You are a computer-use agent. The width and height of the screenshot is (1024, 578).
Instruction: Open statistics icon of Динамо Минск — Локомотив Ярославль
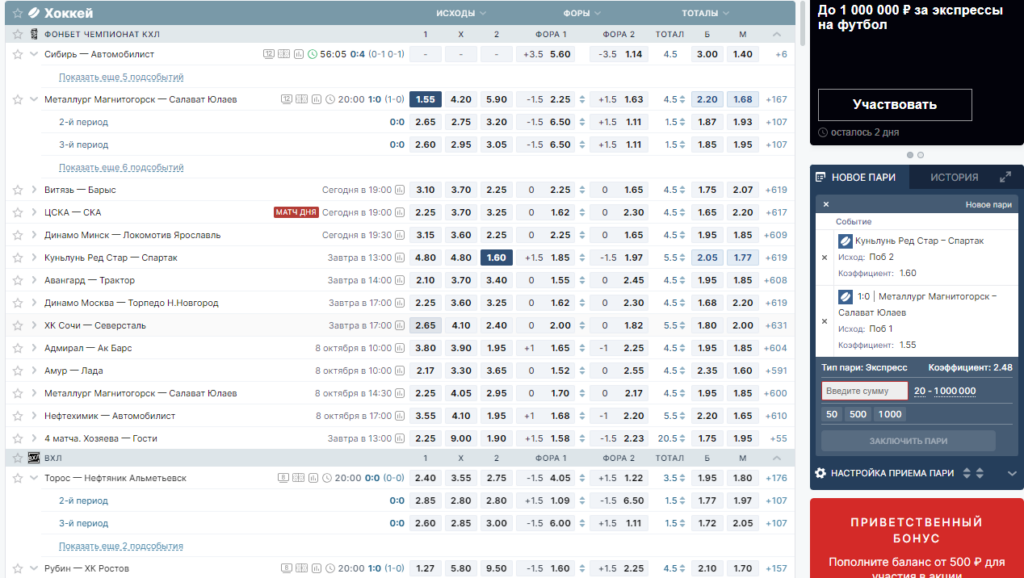click(x=400, y=235)
